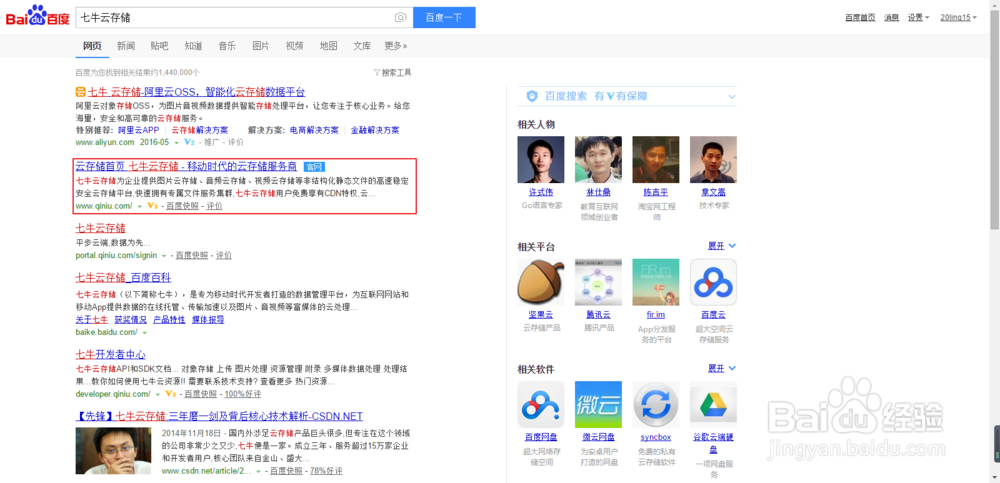Expand 相关软件 section with 展开

click(722, 368)
